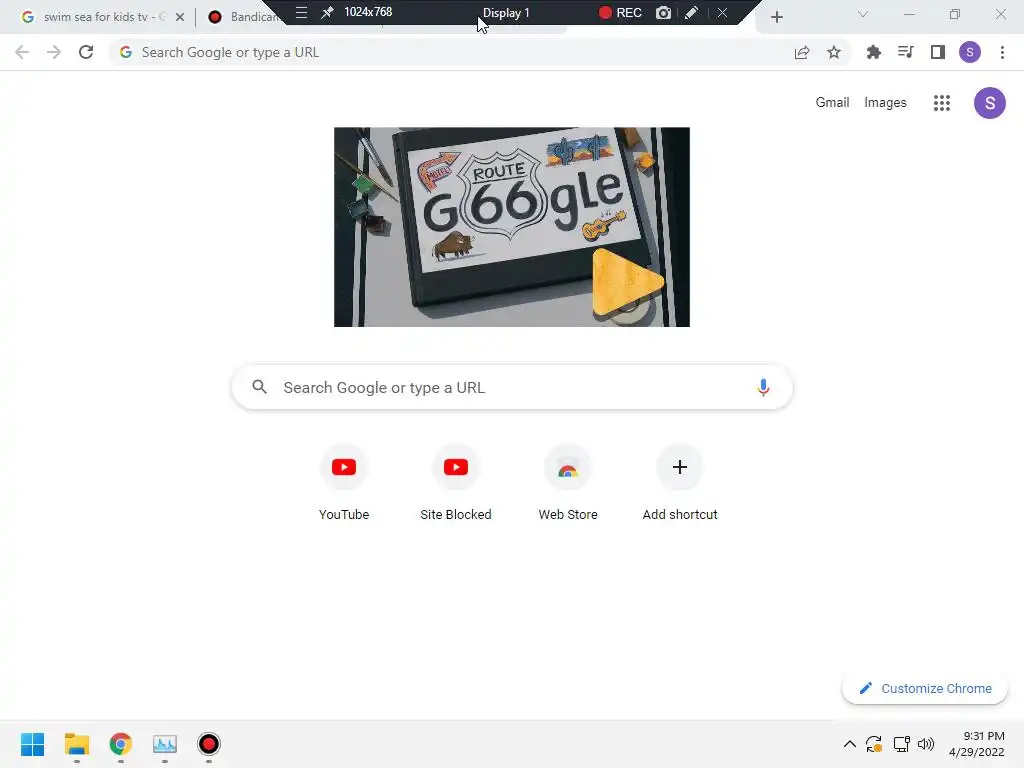This screenshot has height=768, width=1024.
Task: Open Chrome from the taskbar
Action: point(121,744)
